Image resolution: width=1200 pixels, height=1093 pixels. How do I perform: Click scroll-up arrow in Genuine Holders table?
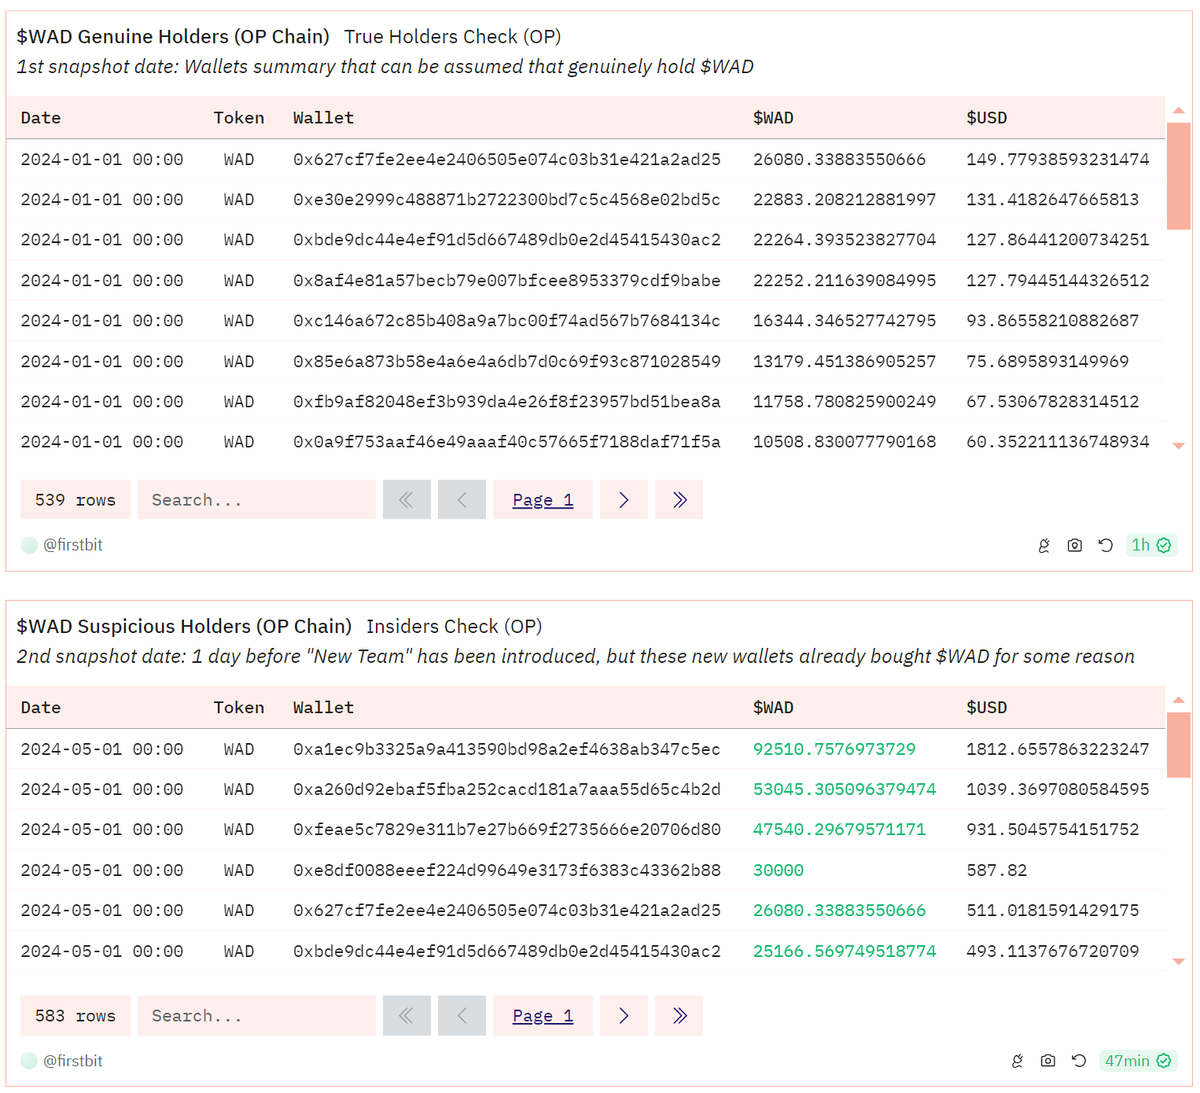(1179, 110)
